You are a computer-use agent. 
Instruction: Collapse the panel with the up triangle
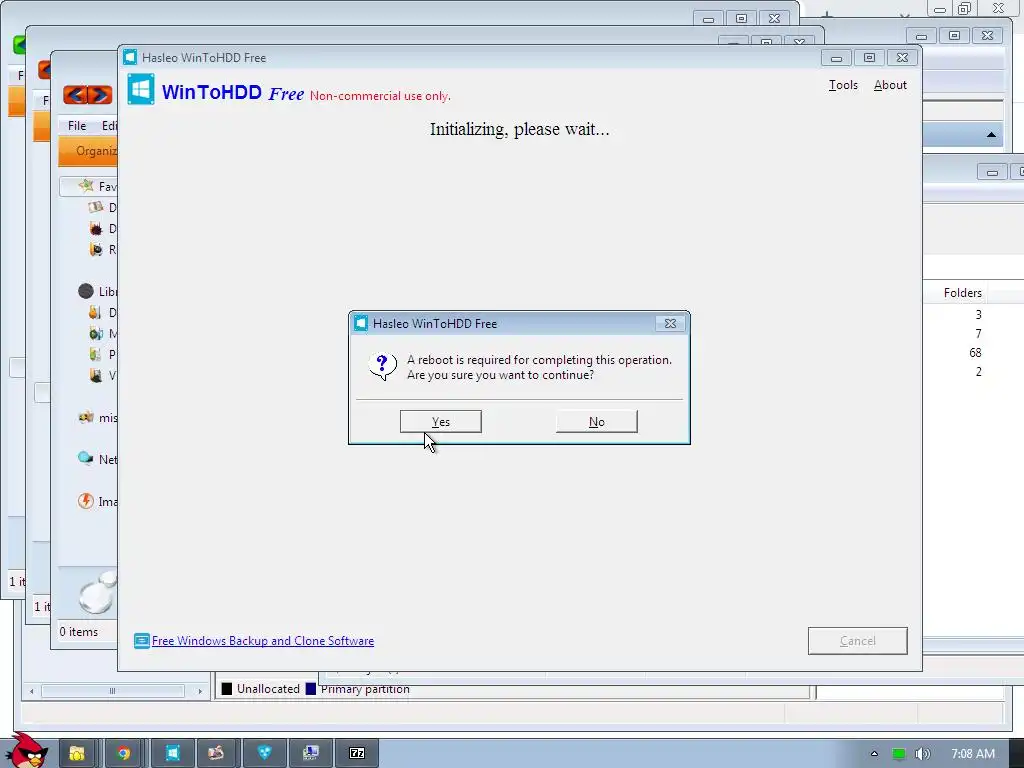click(991, 135)
